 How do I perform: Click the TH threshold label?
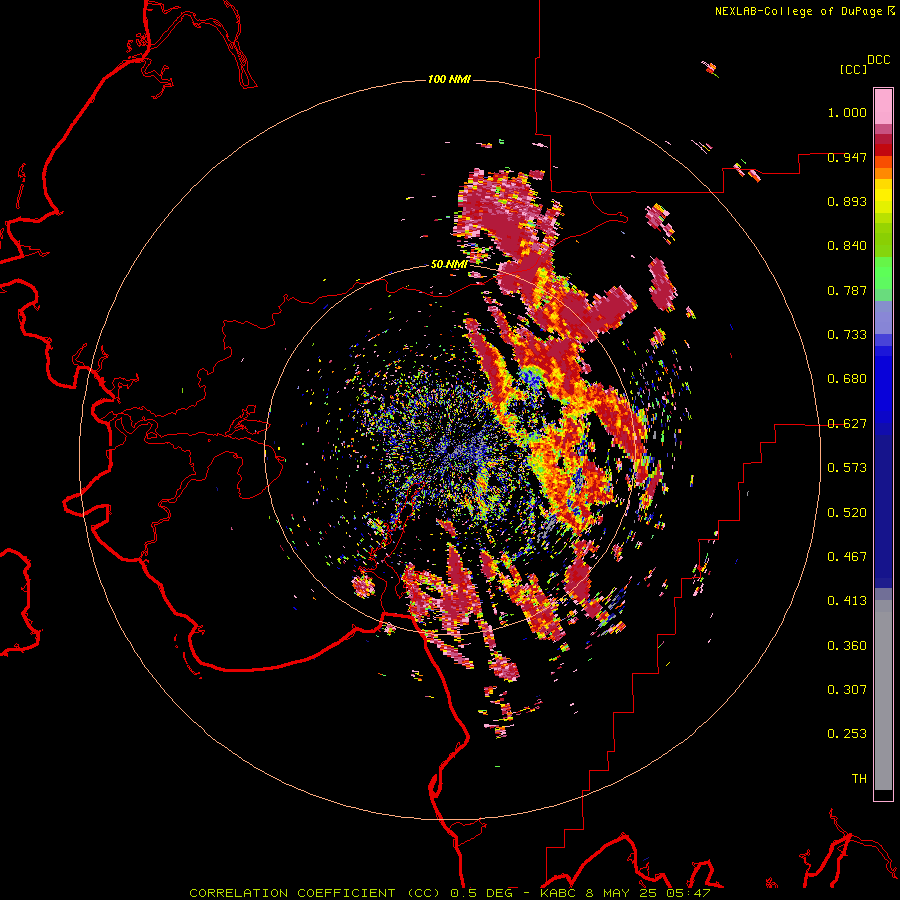(x=859, y=778)
